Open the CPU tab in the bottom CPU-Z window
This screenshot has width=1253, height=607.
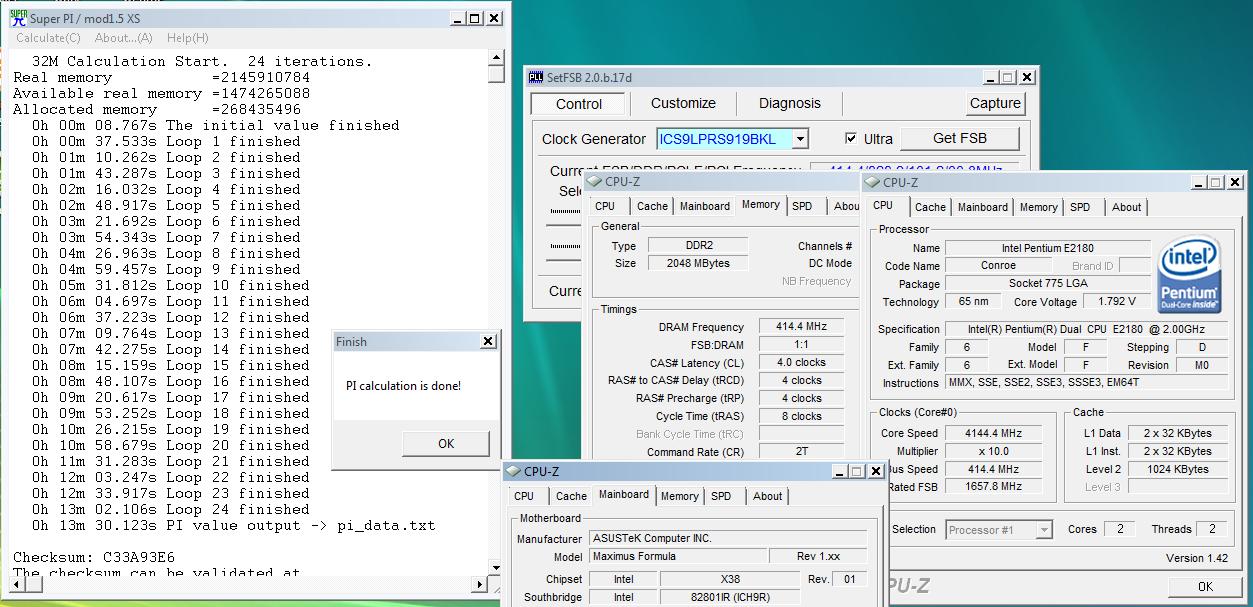coord(524,496)
